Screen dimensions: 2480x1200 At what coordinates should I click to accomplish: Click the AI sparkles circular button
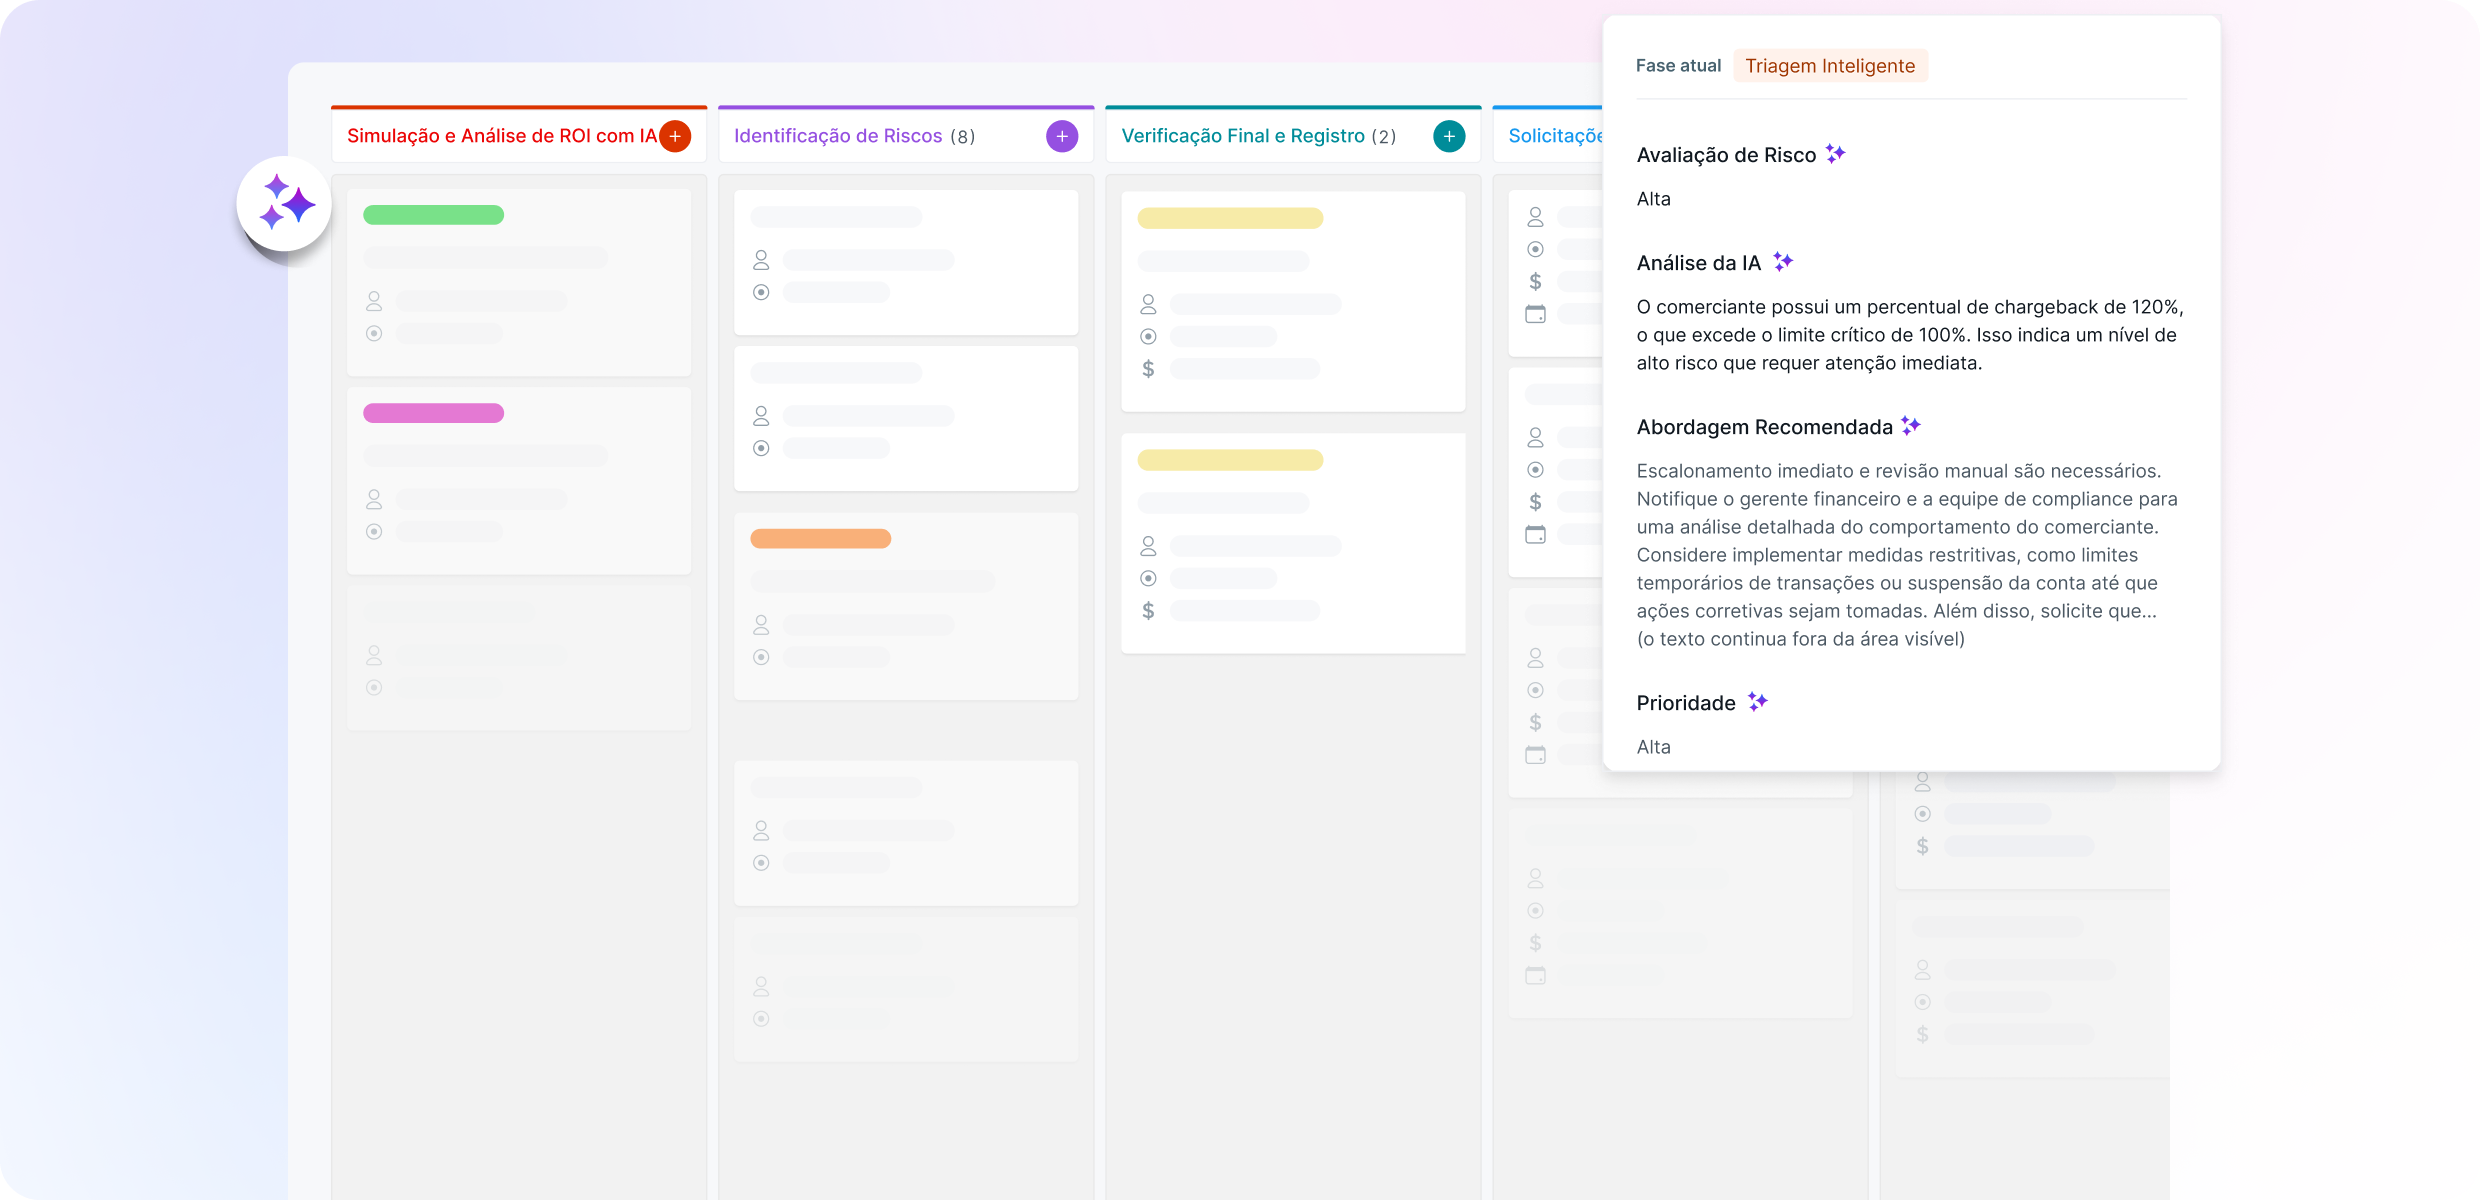(284, 204)
